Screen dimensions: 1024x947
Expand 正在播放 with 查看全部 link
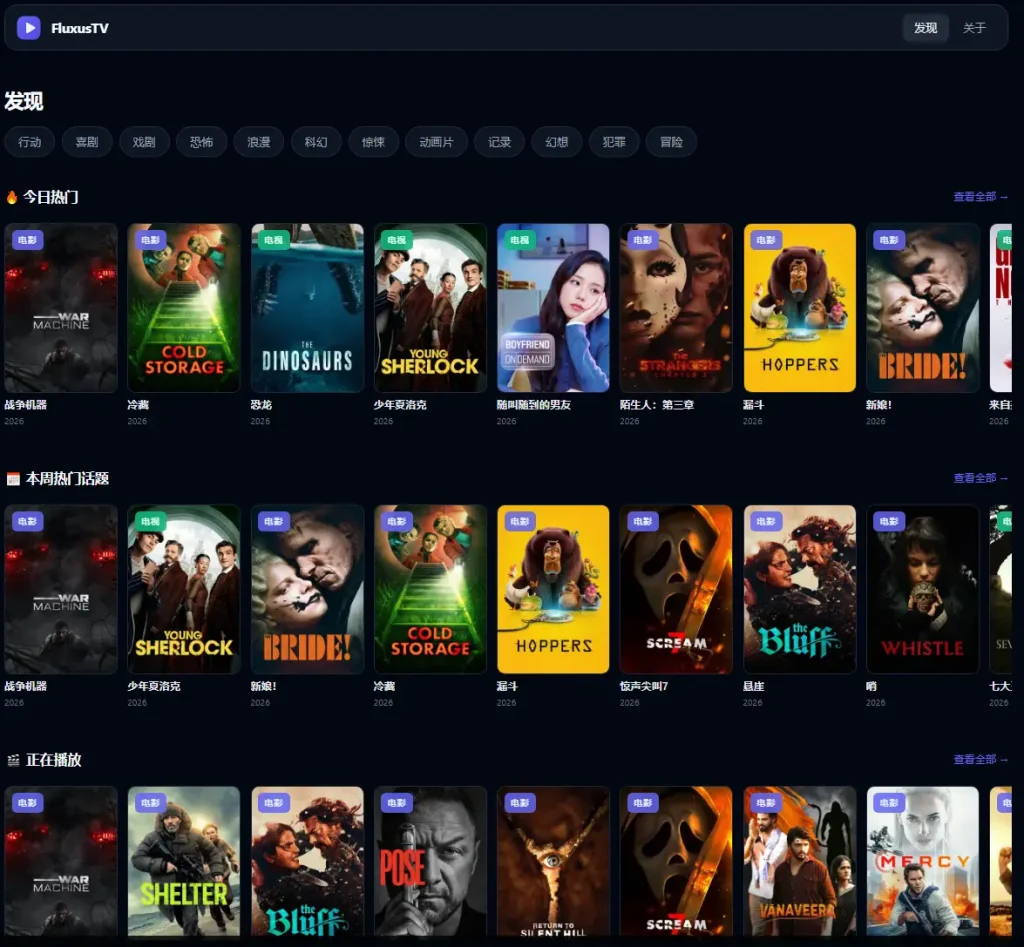[x=980, y=760]
